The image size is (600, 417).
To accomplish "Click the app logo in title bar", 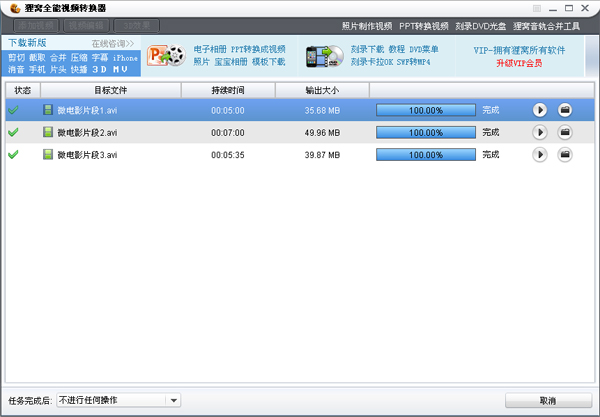I will coord(15,8).
